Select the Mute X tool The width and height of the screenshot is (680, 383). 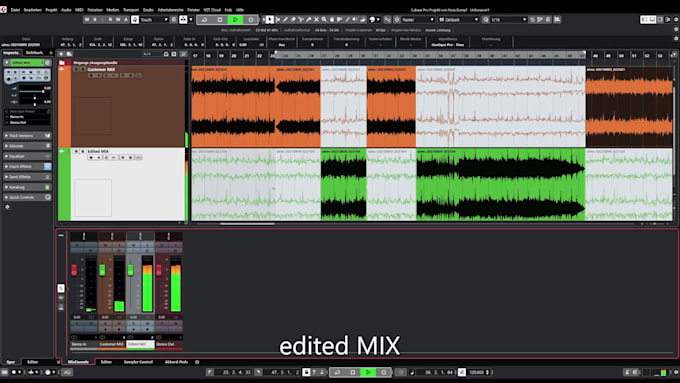point(317,20)
